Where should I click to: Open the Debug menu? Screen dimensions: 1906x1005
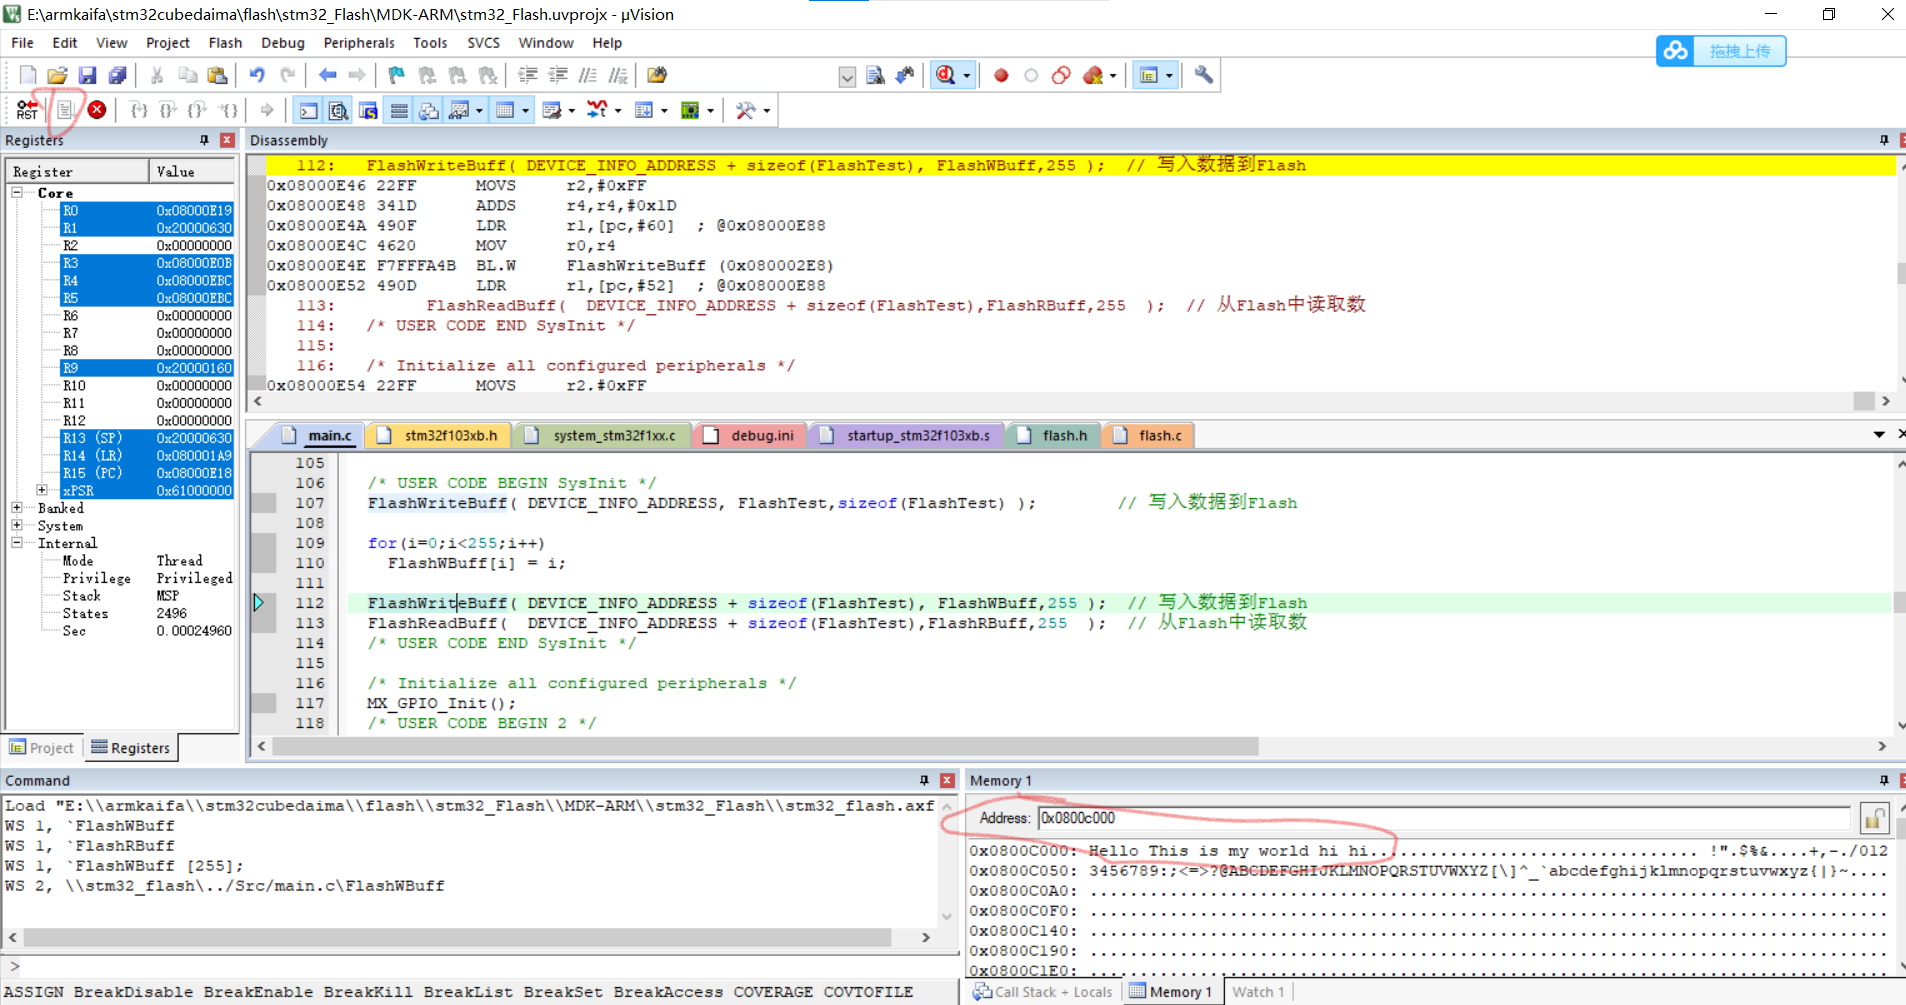283,43
